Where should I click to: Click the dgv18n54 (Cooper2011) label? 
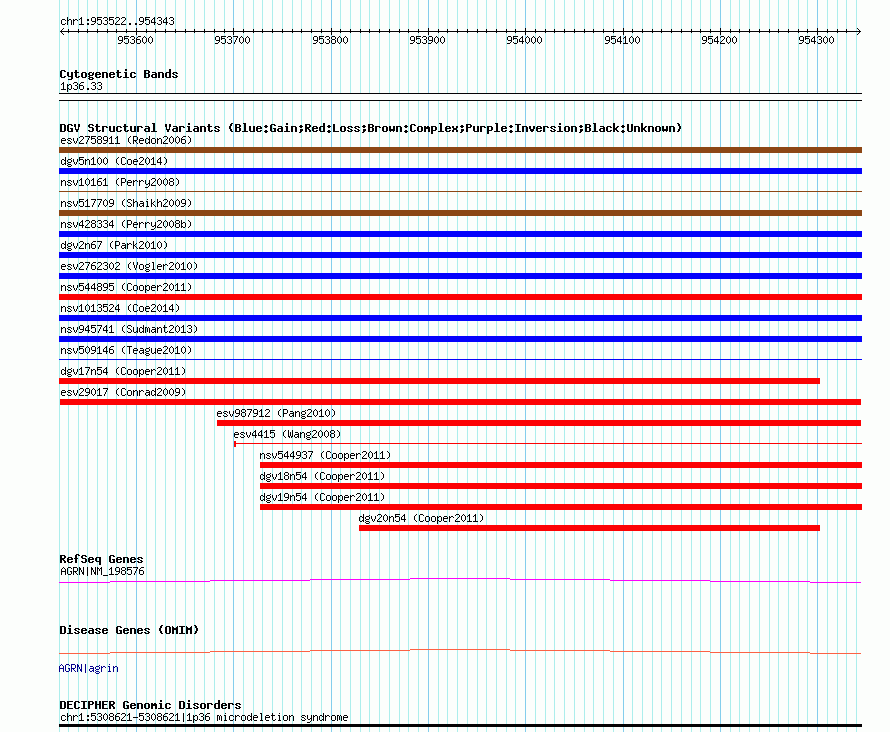(x=322, y=476)
